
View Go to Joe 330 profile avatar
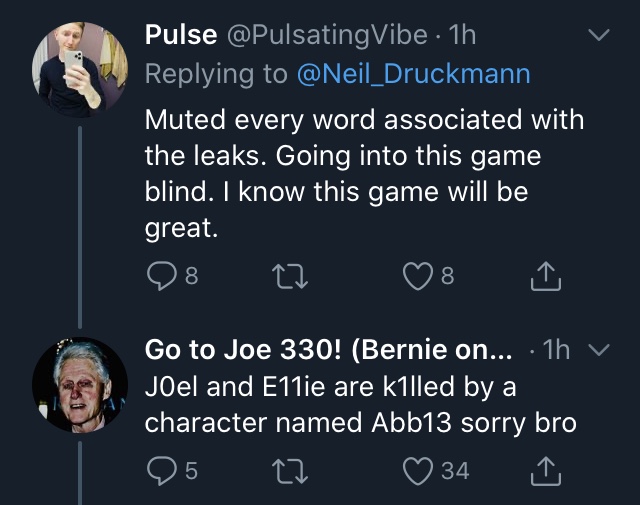tap(80, 385)
